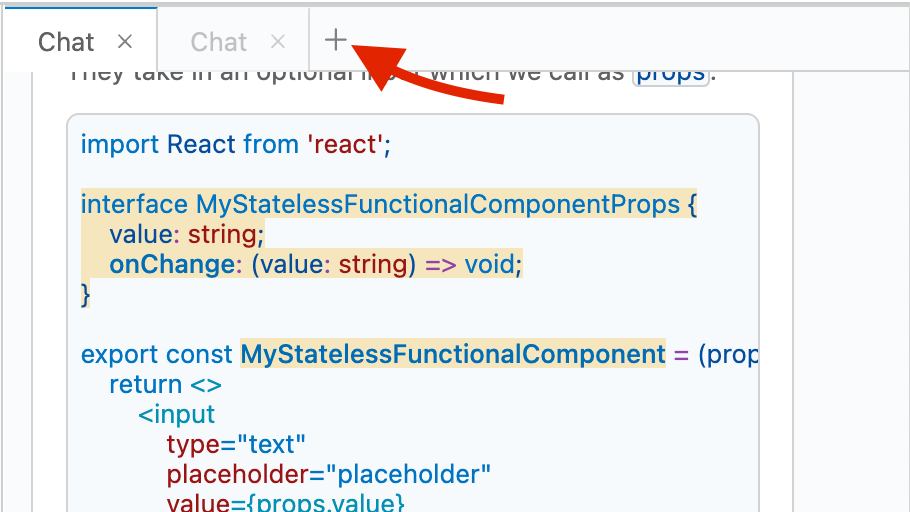
Task: Select the active first Chat tab
Action: [x=66, y=42]
